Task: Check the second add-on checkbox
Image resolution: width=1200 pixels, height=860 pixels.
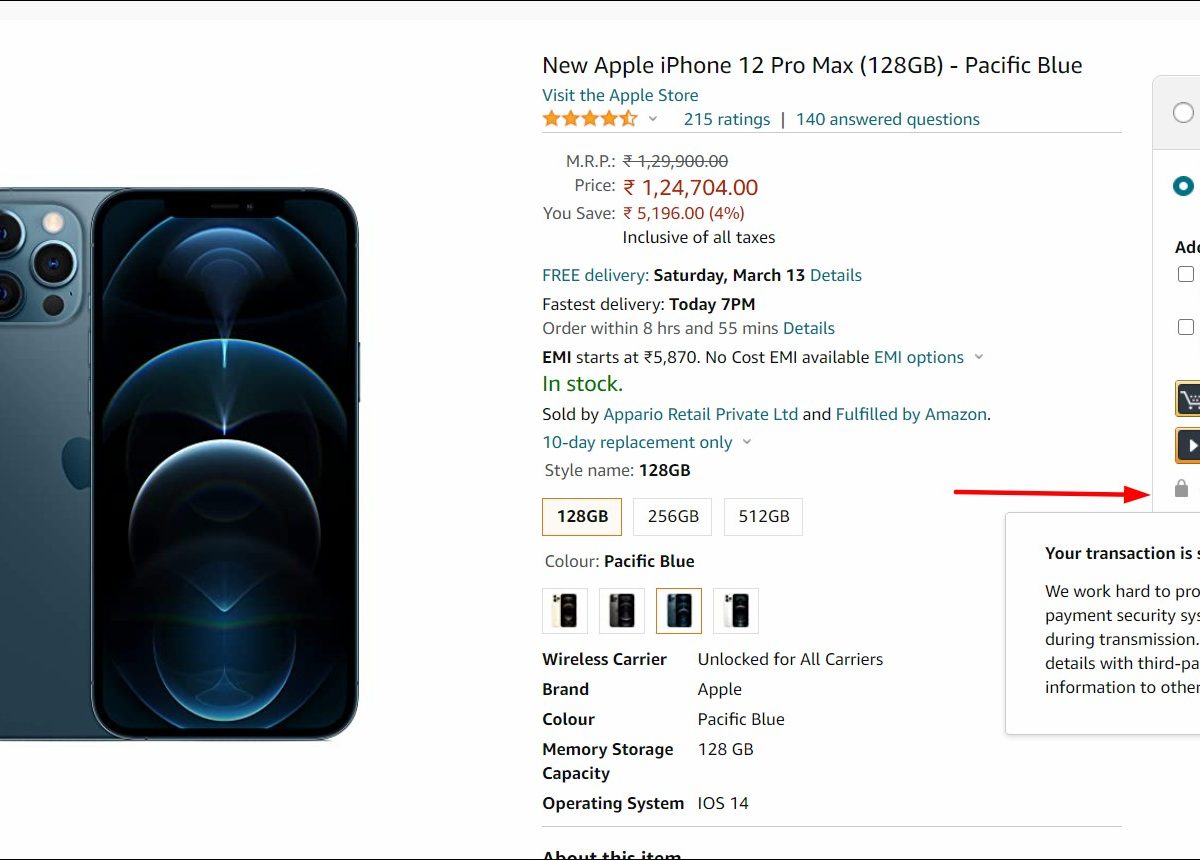Action: pos(1186,327)
